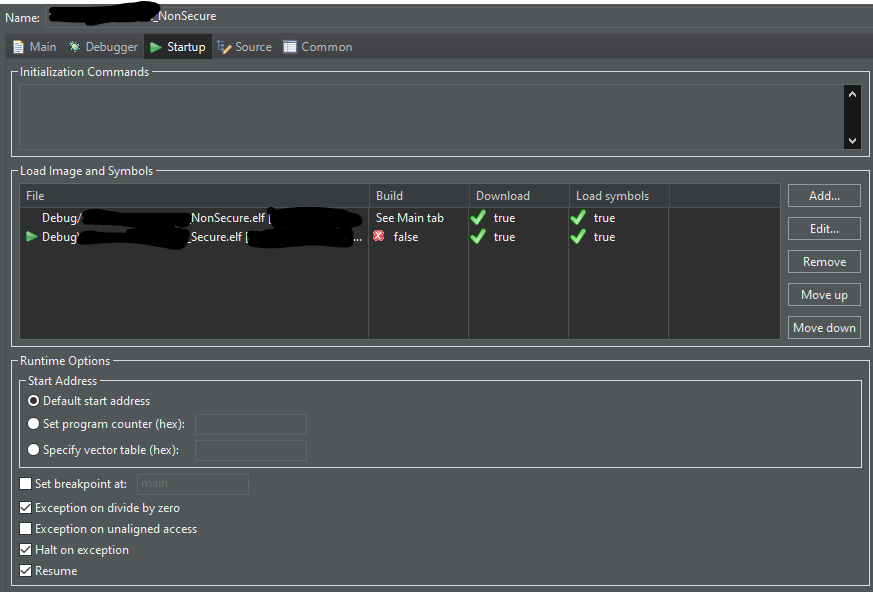Check the Set breakpoint at option
Screen dimensions: 873x592
pyautogui.click(x=25, y=484)
